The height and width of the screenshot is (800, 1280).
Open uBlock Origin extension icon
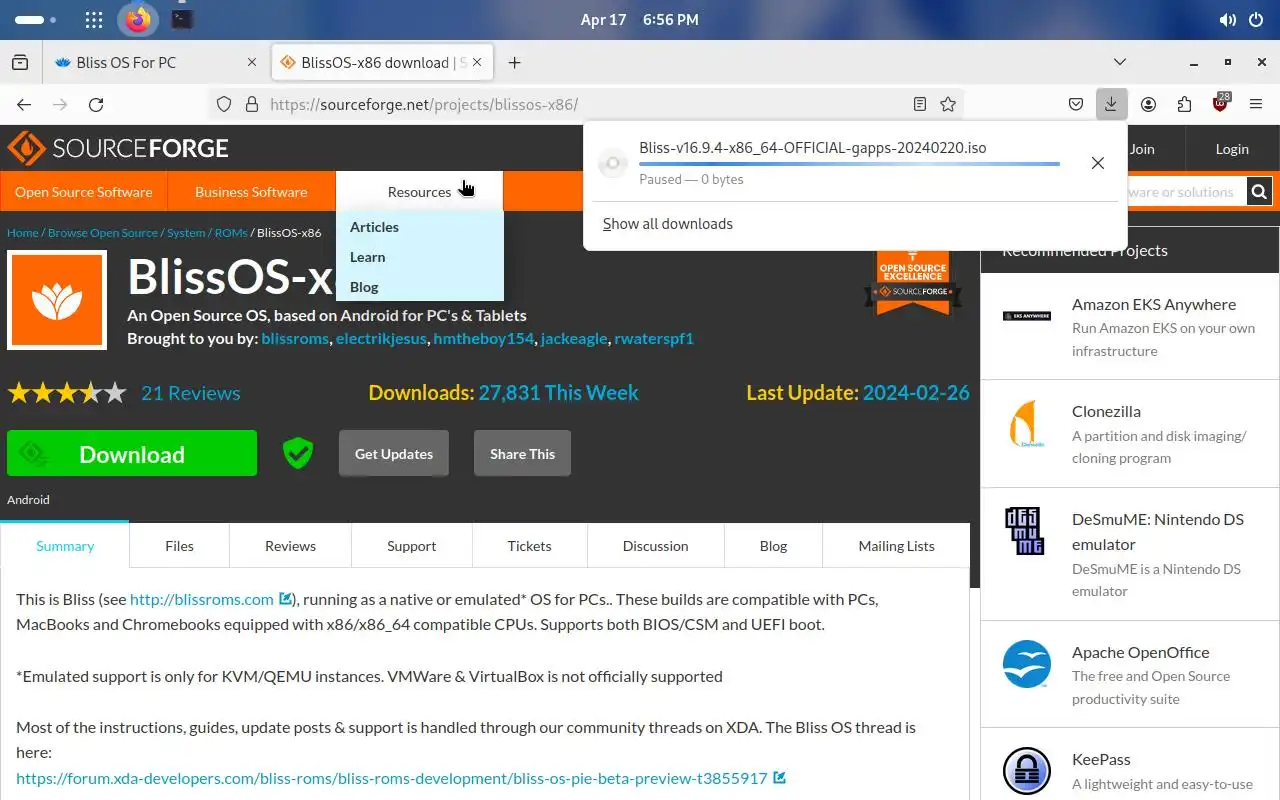[1221, 104]
